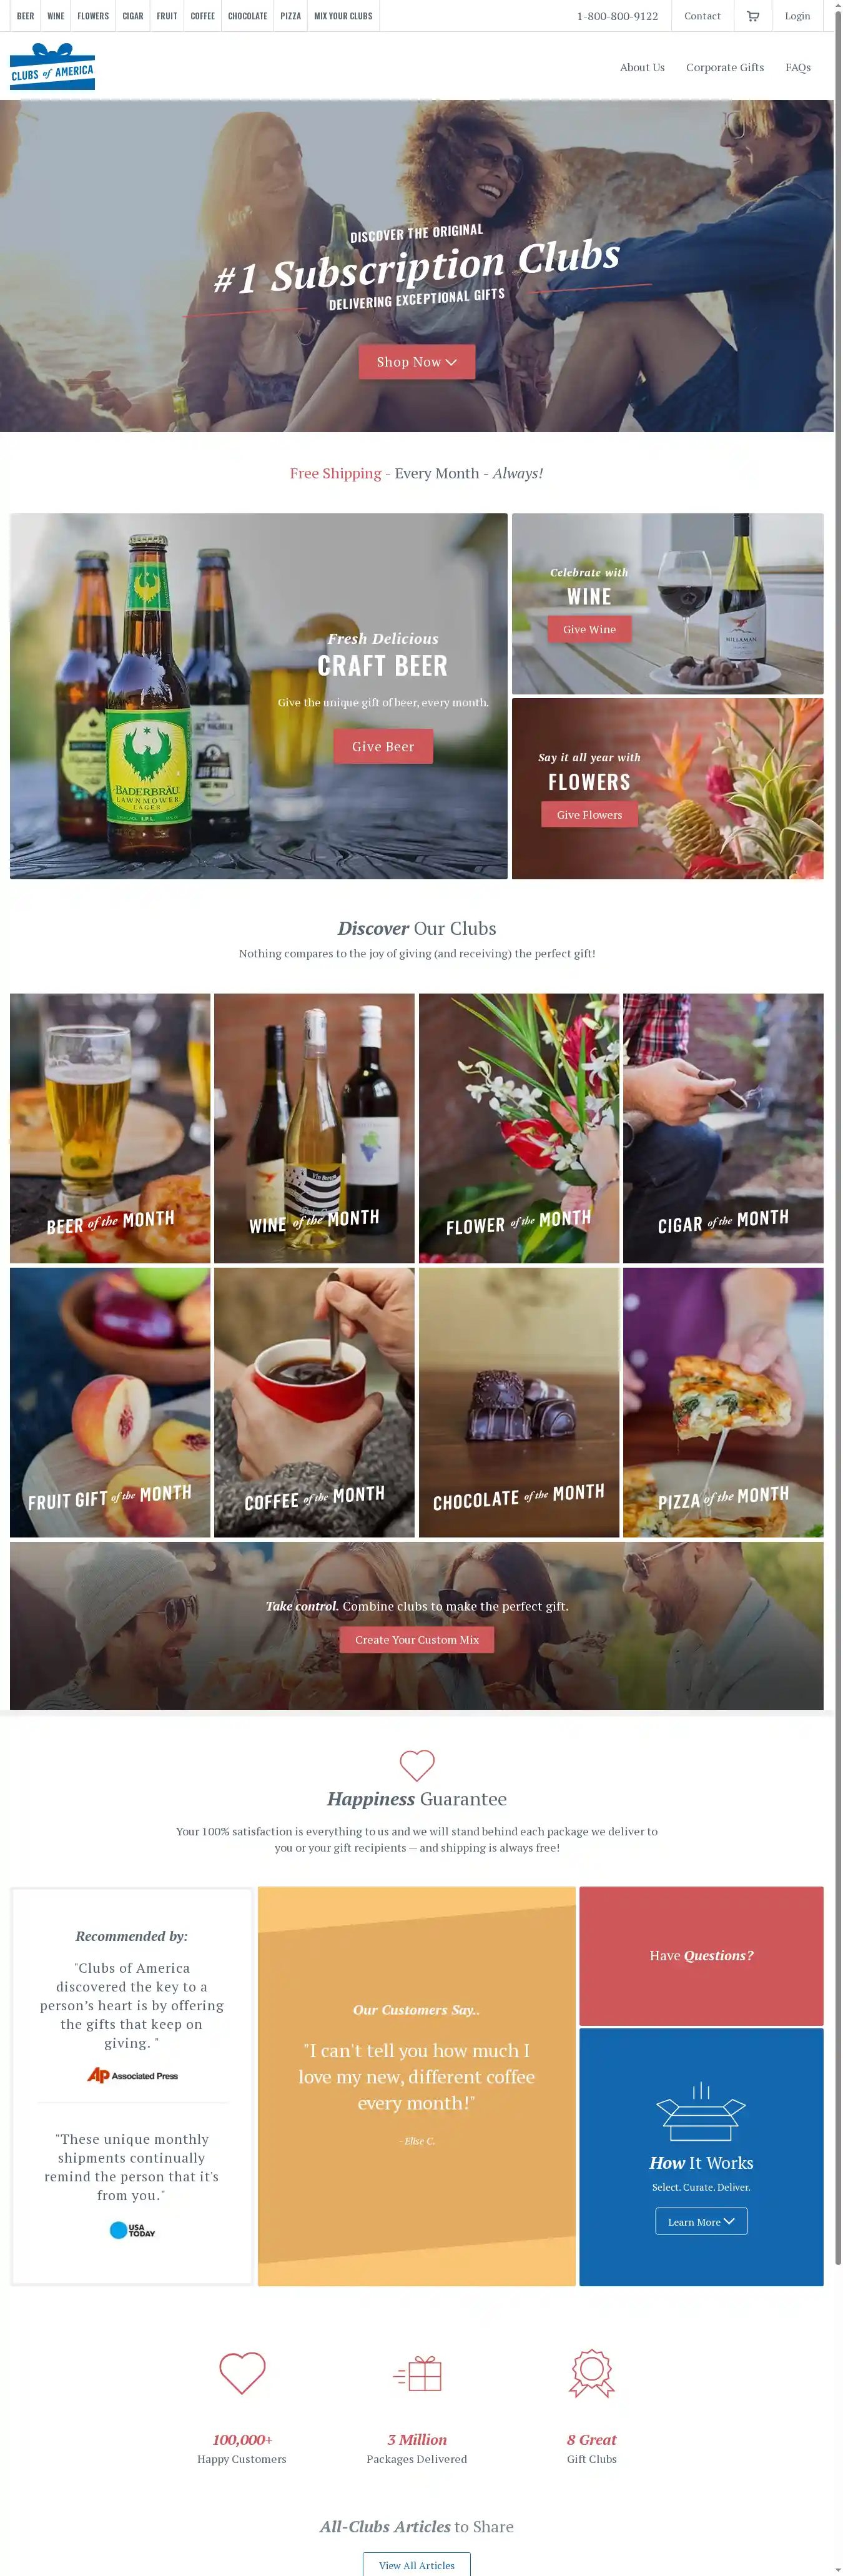This screenshot has height=2576, width=843.
Task: Click the 3 Million Packages gift icon
Action: (x=417, y=2373)
